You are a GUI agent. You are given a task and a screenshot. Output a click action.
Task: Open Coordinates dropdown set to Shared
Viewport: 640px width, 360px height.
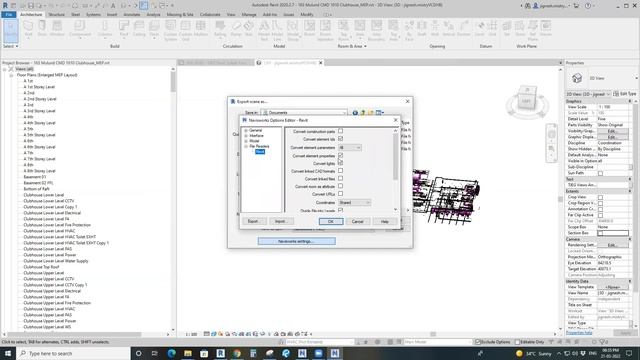coord(354,202)
